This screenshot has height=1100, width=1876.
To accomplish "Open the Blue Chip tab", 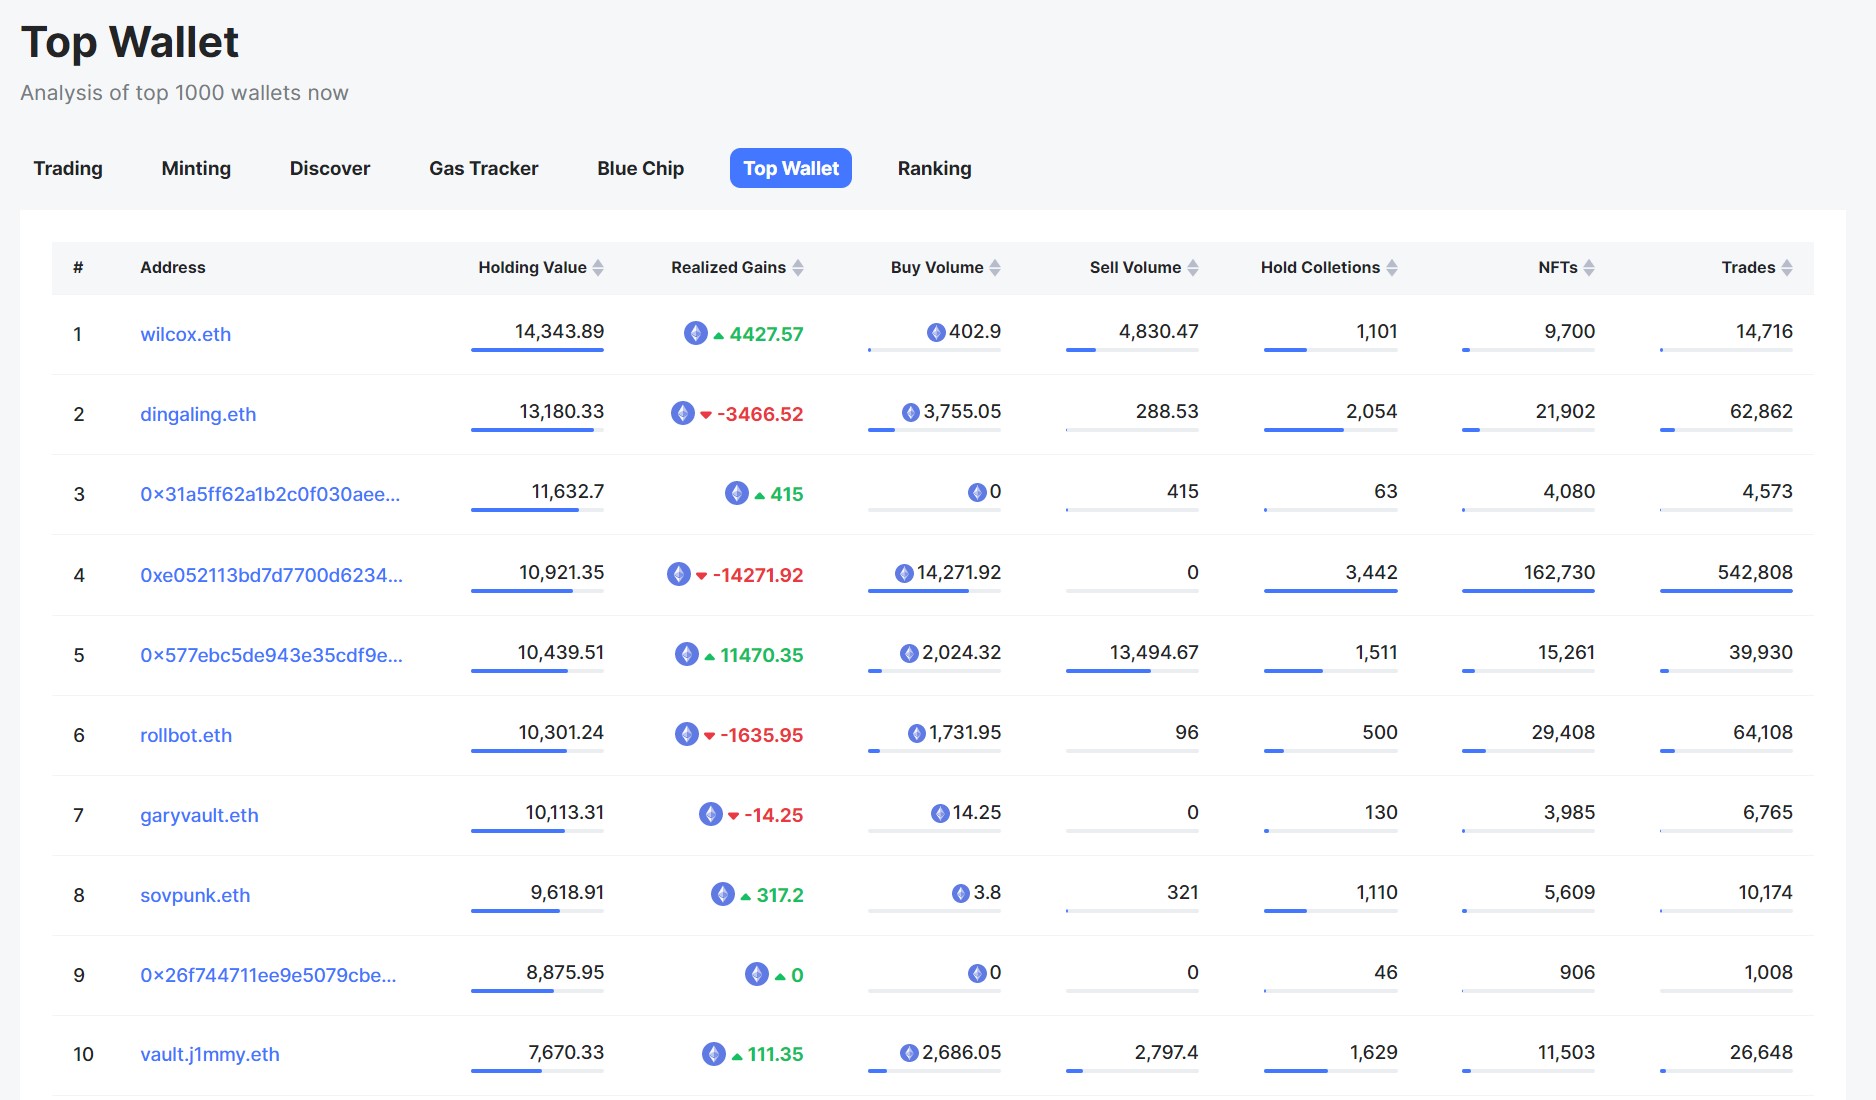I will pyautogui.click(x=640, y=168).
